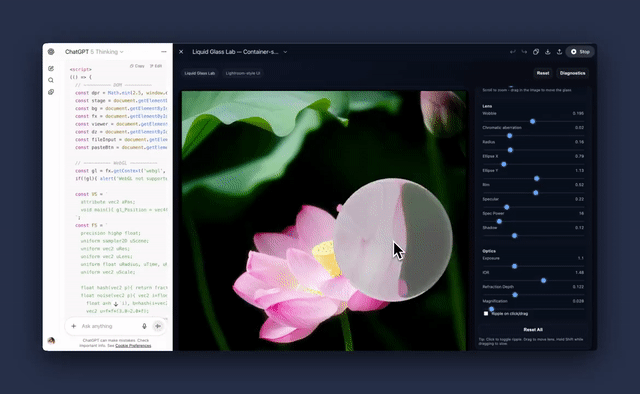This screenshot has height=394, width=640.
Task: Click the download icon in canvas toolbar
Action: pos(548,52)
